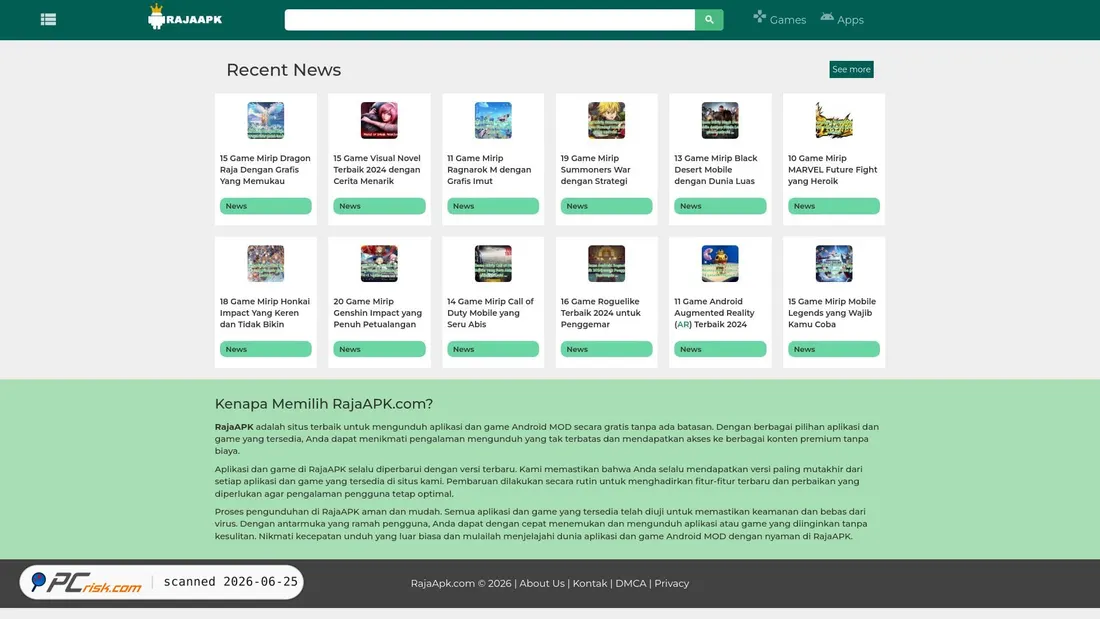1100x619 pixels.
Task: Open the Kontak footer link
Action: point(590,583)
